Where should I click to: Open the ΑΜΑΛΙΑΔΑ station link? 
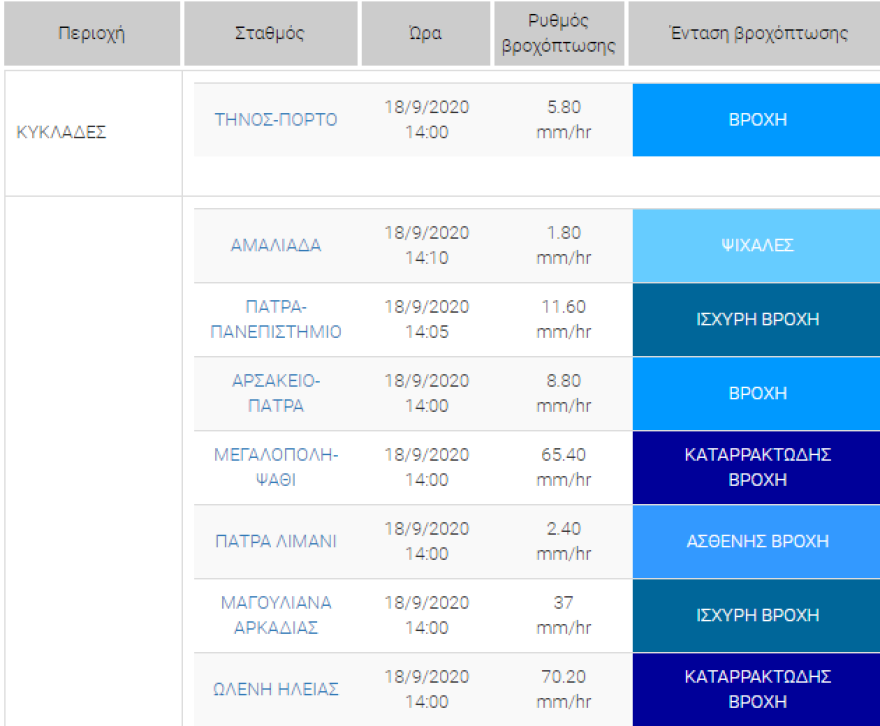(276, 245)
